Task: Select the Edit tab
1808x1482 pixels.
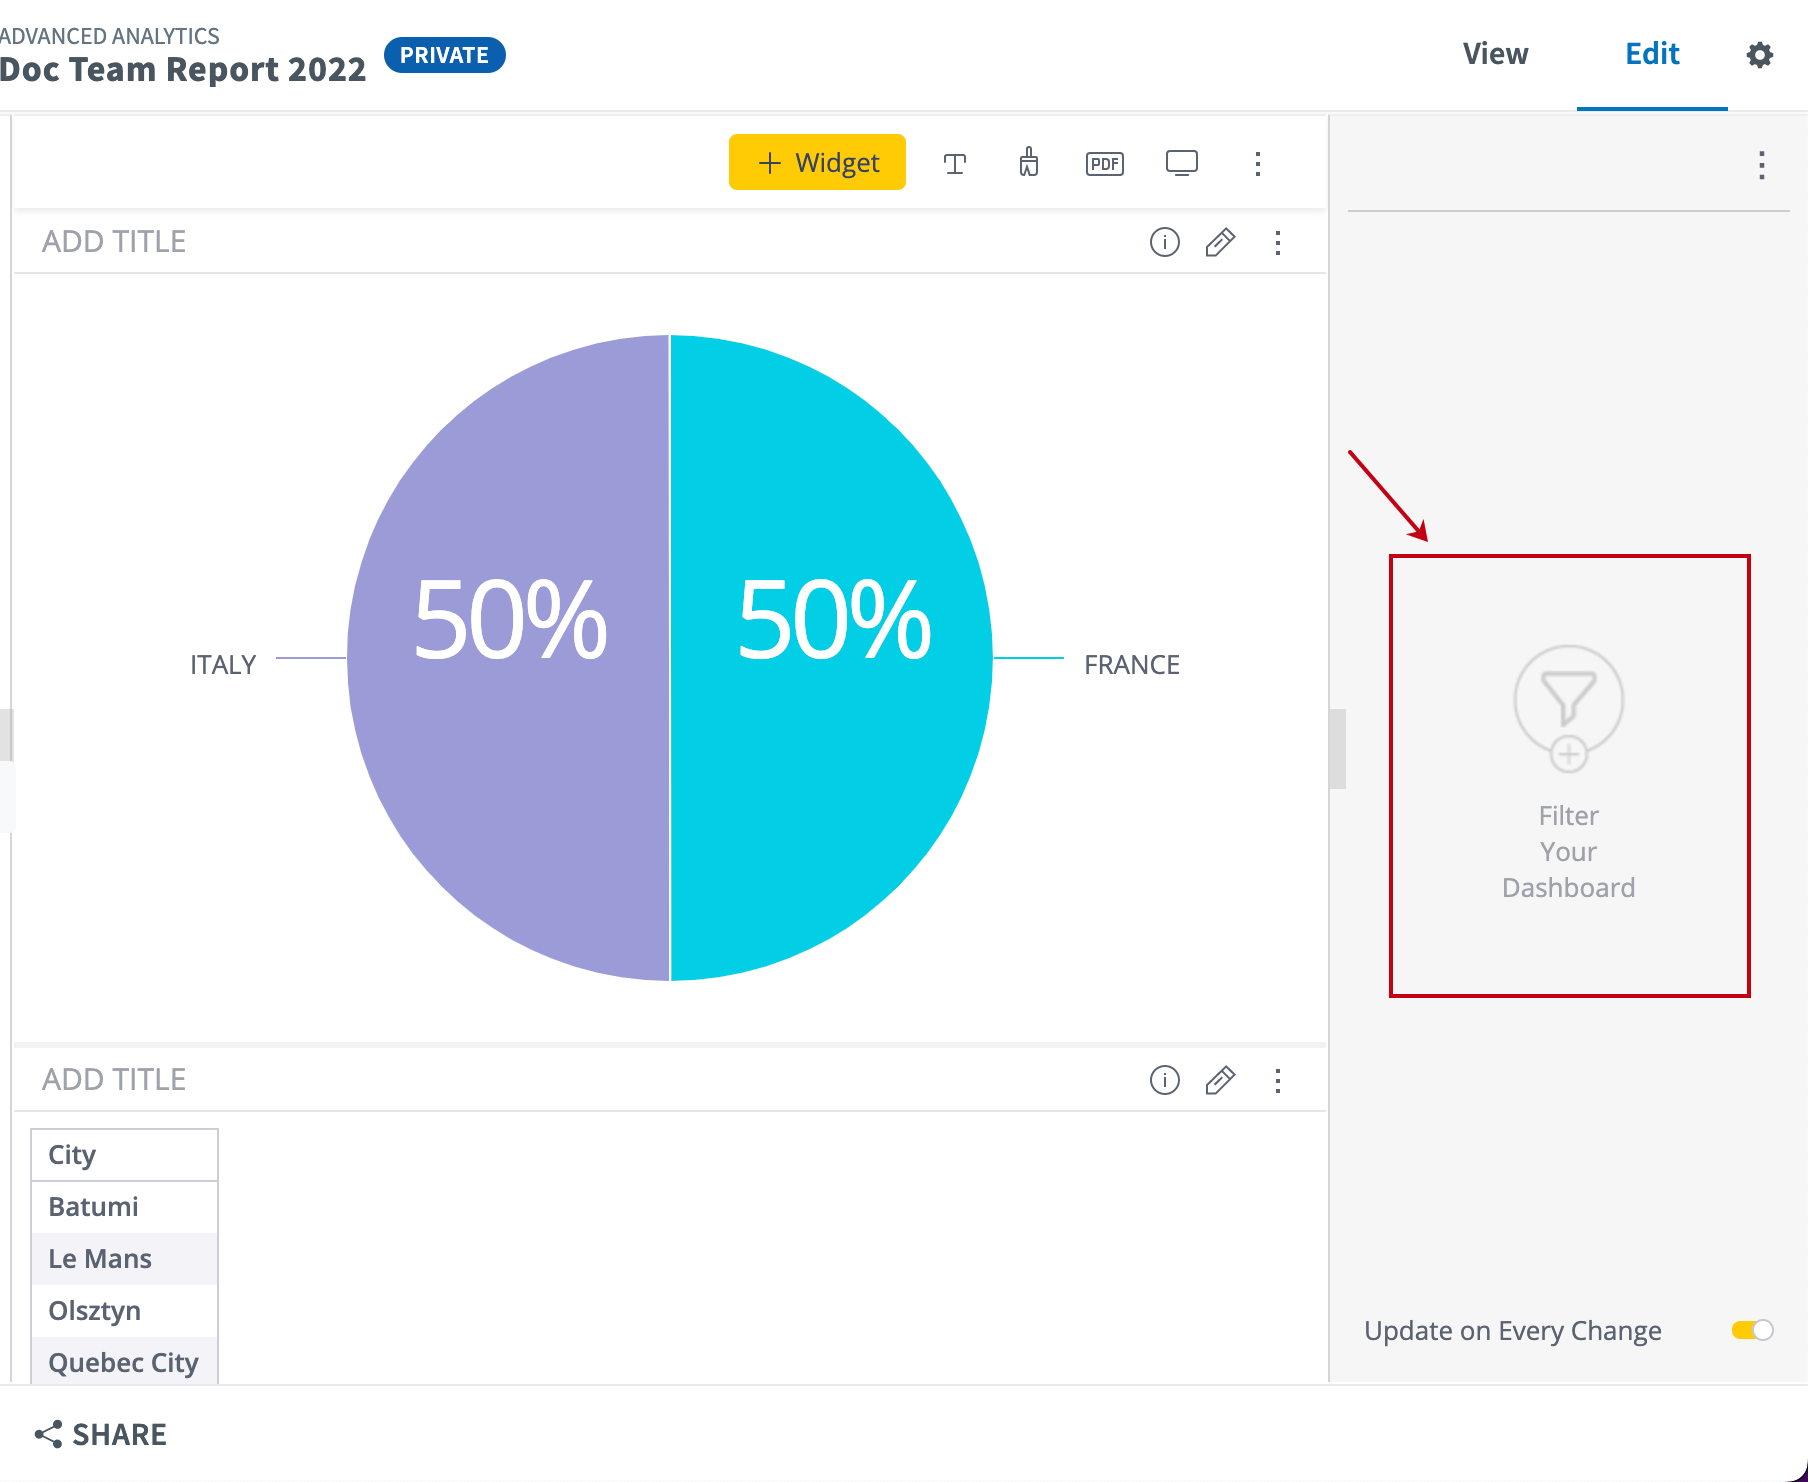Action: pos(1651,54)
